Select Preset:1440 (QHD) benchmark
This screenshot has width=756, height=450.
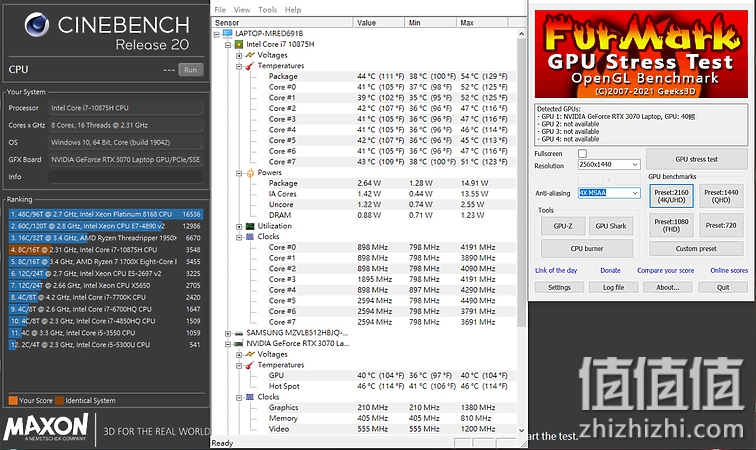(x=721, y=196)
